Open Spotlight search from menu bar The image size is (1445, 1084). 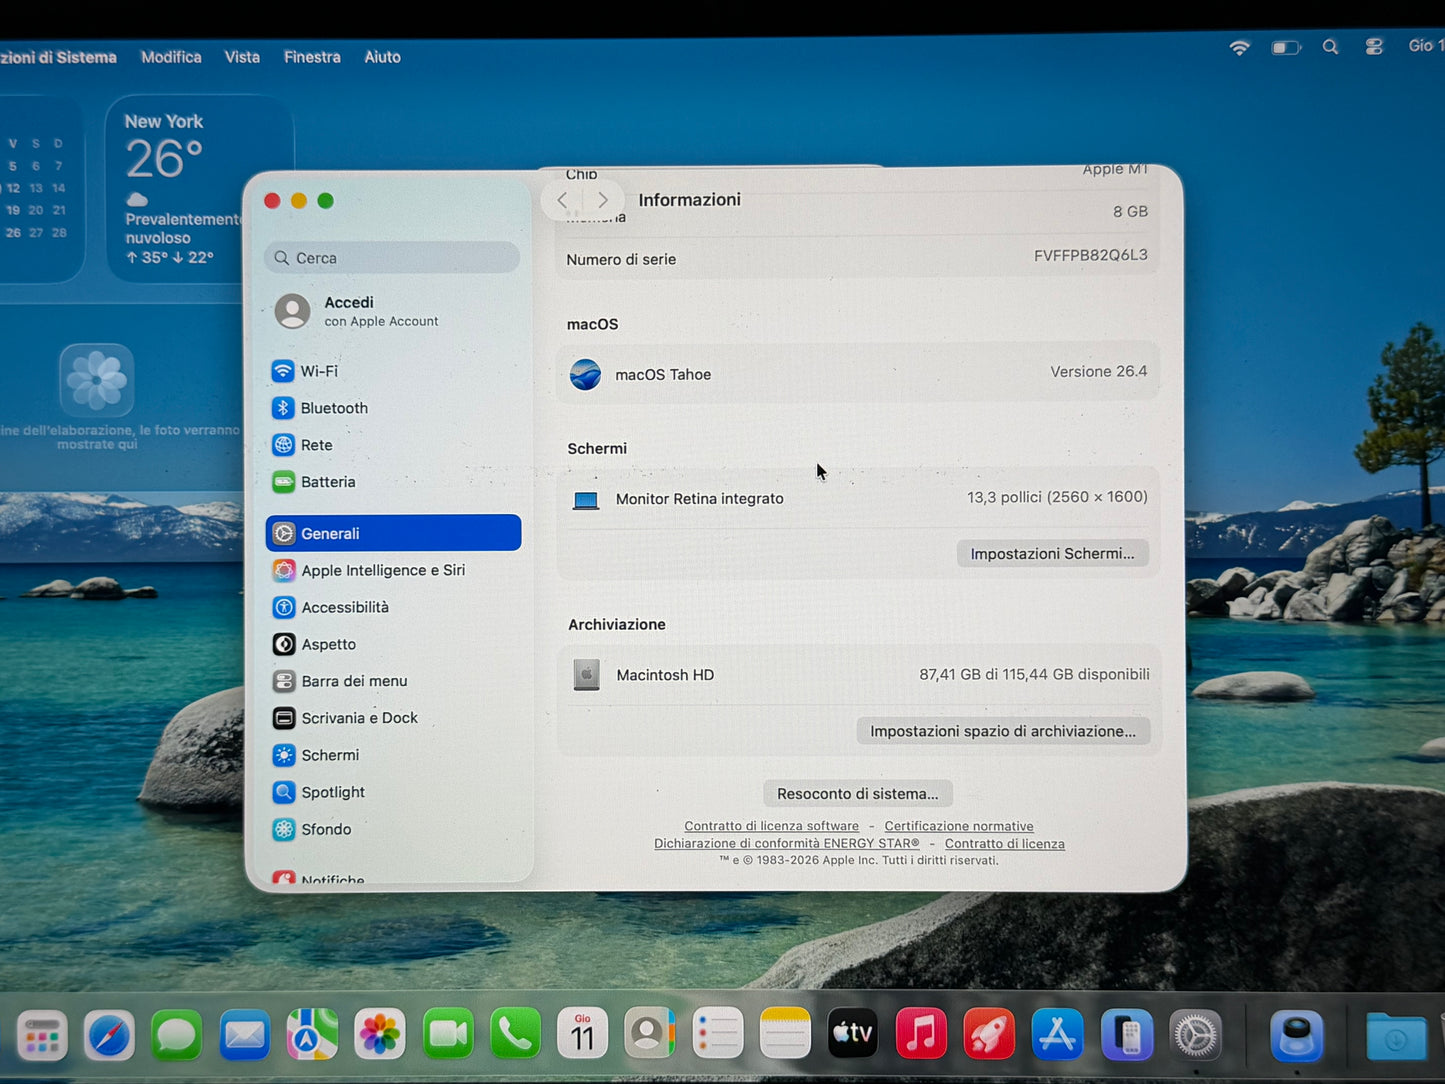(x=1330, y=47)
